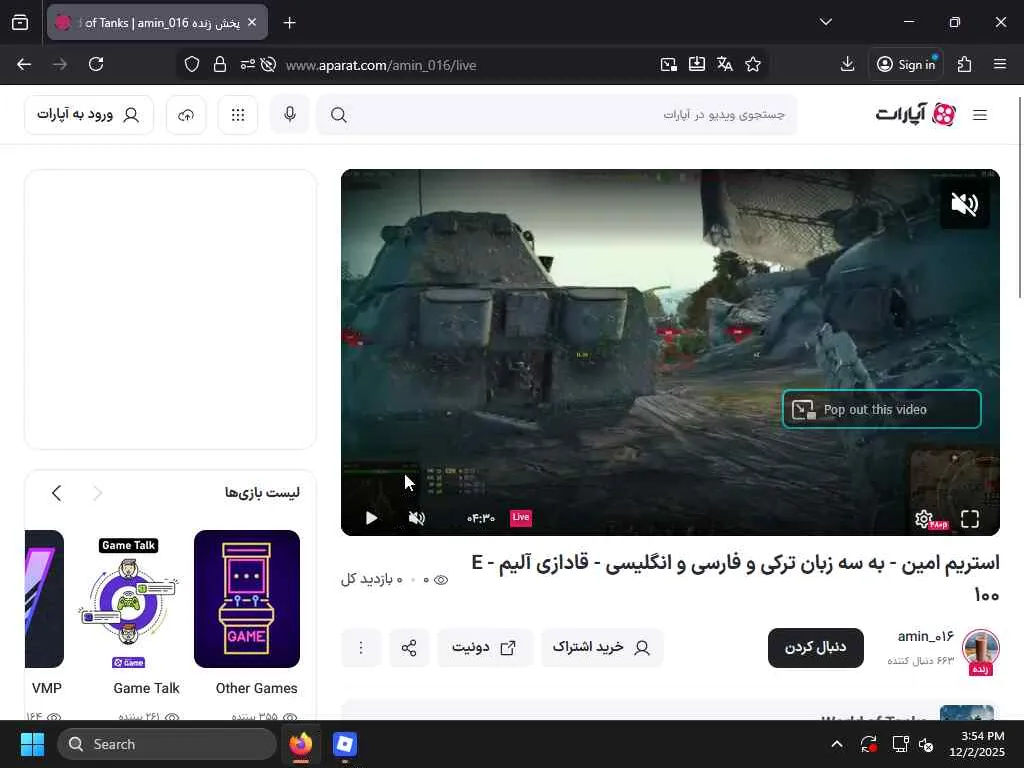Click the Other Games label

point(256,688)
